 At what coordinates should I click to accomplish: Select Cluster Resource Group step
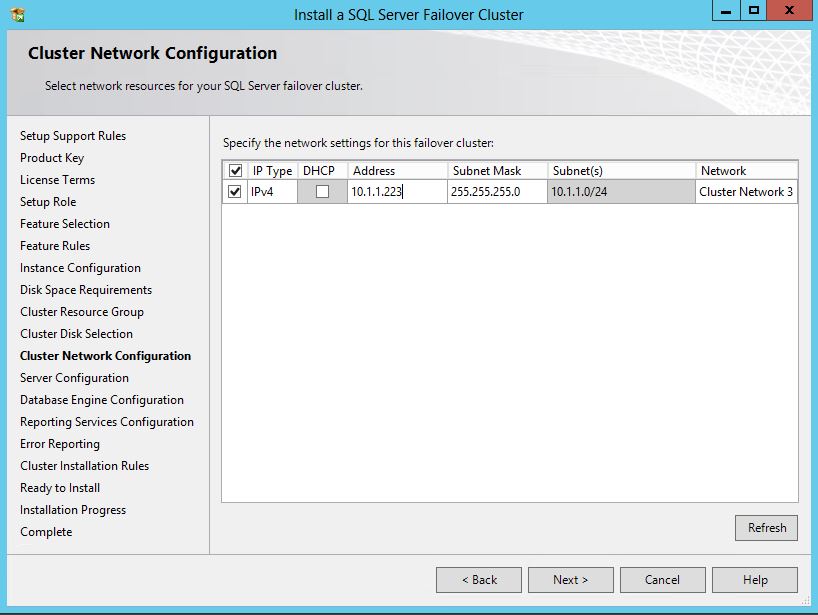coord(82,312)
